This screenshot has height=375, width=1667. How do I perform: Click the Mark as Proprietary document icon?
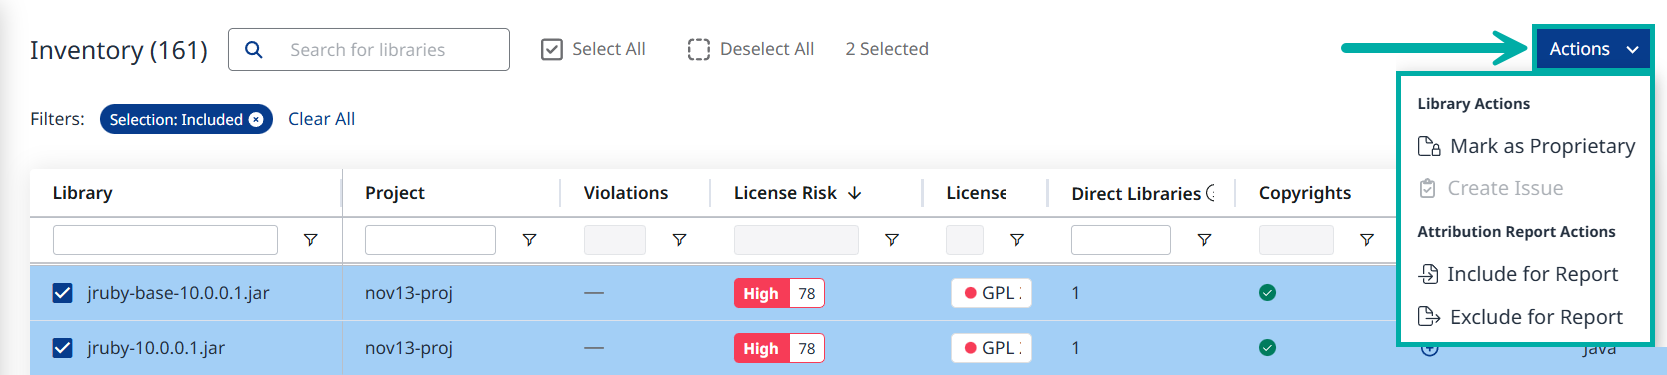click(x=1429, y=147)
